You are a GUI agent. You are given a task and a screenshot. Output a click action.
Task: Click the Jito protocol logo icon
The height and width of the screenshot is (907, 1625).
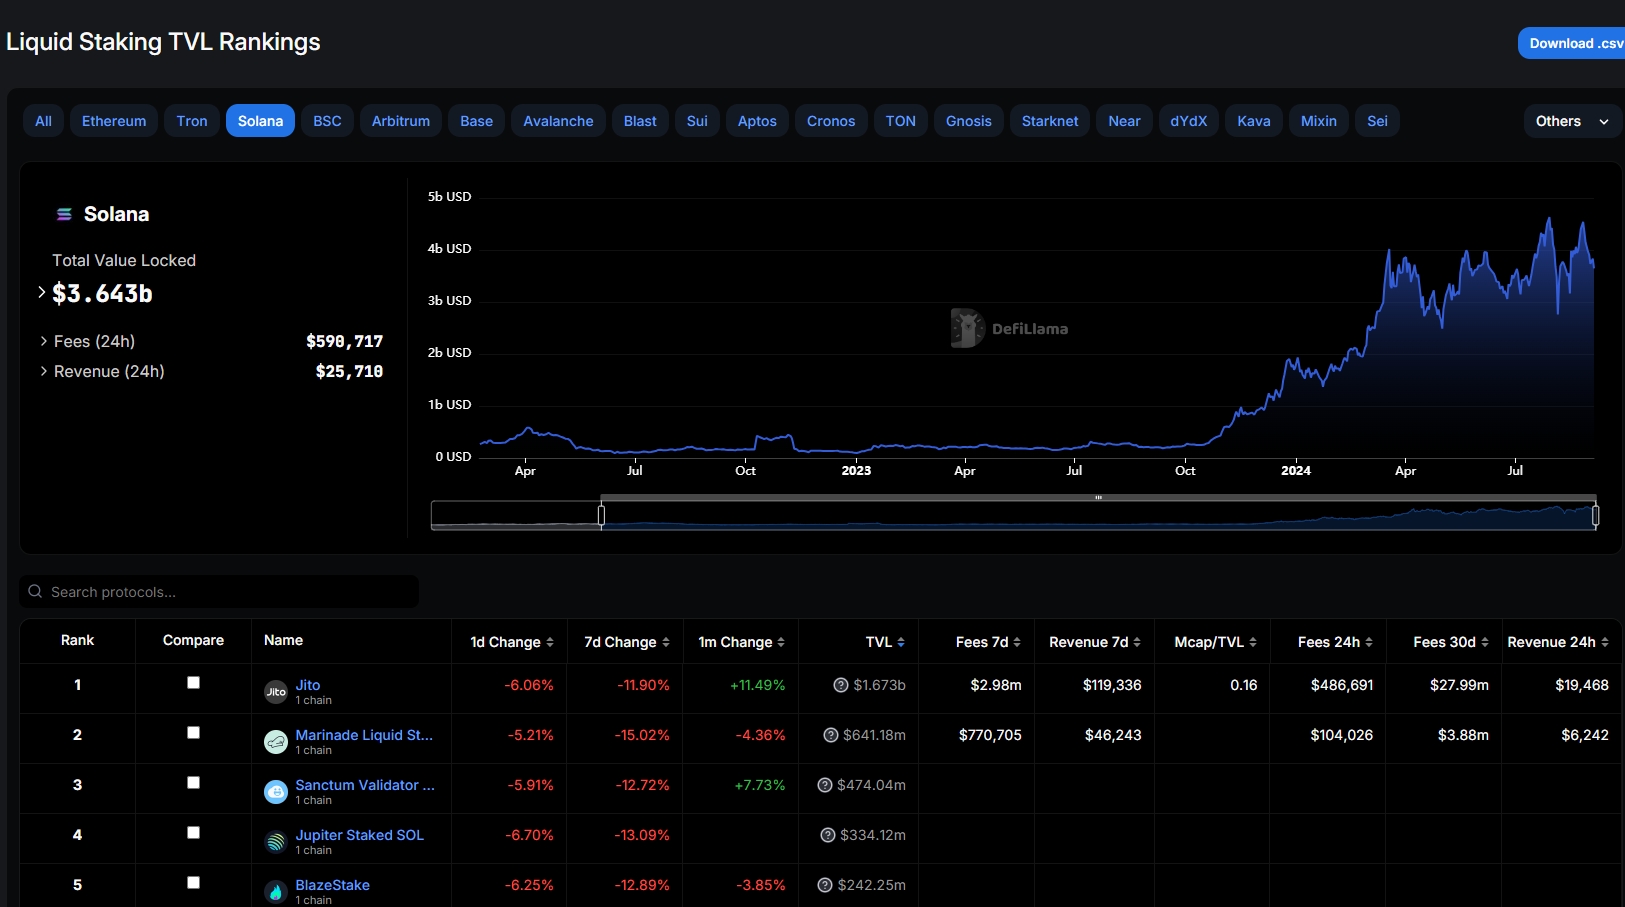point(276,692)
